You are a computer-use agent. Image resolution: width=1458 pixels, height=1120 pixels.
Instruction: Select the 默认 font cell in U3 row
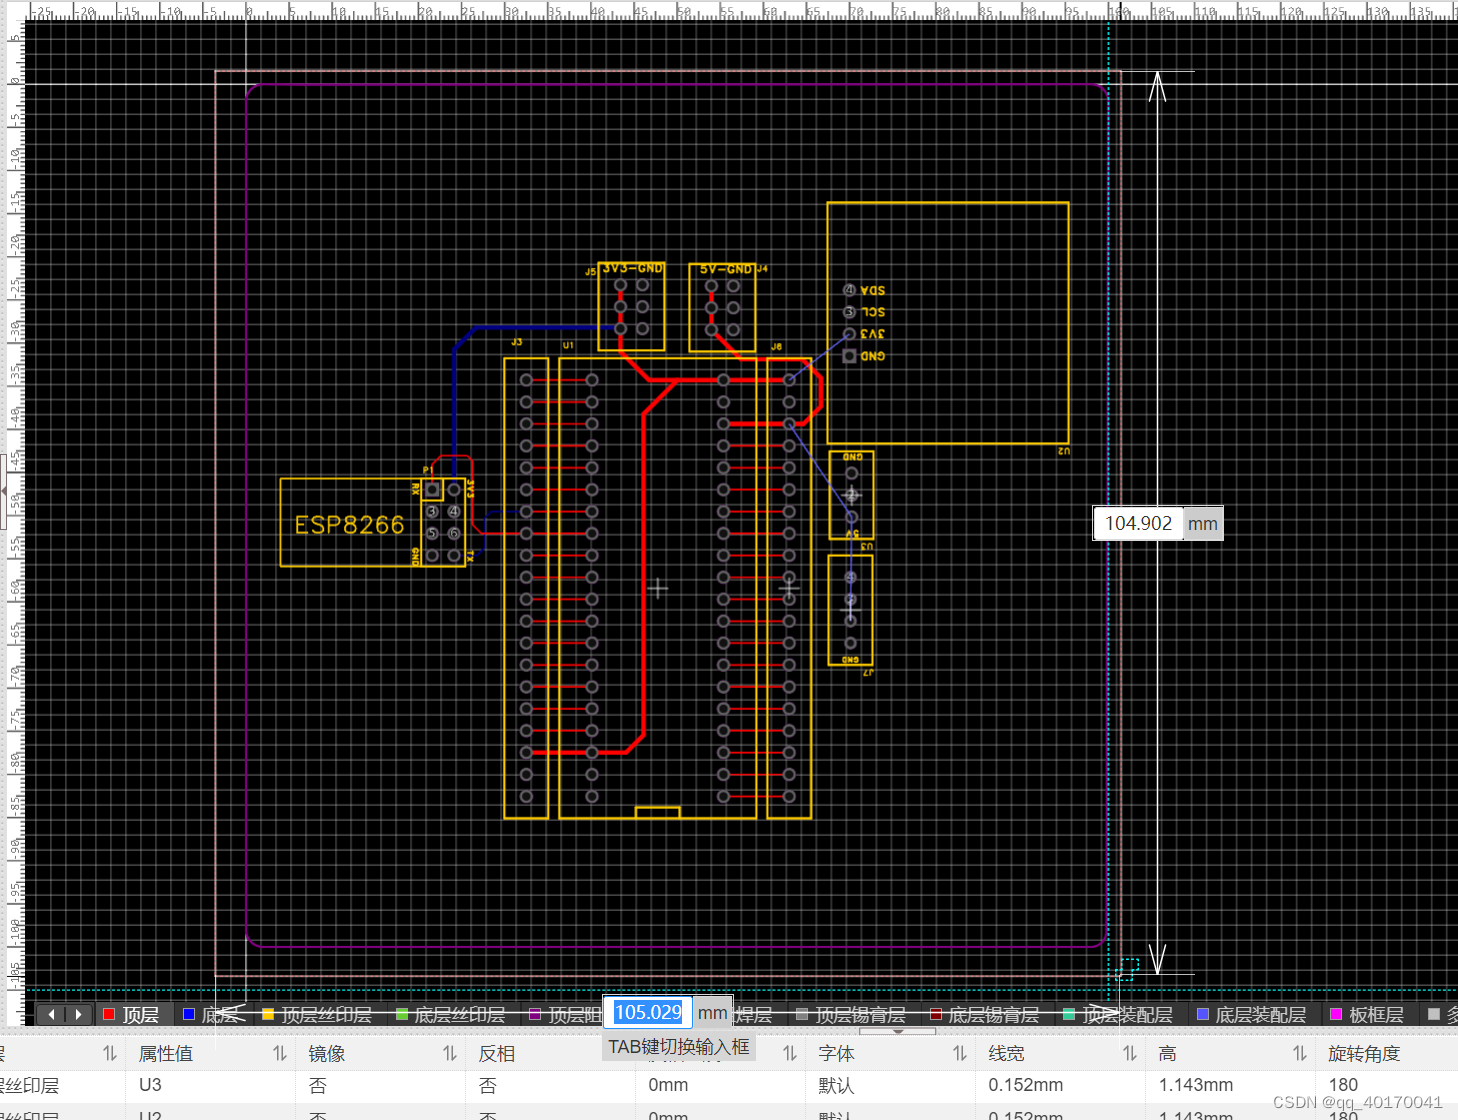(x=890, y=1085)
